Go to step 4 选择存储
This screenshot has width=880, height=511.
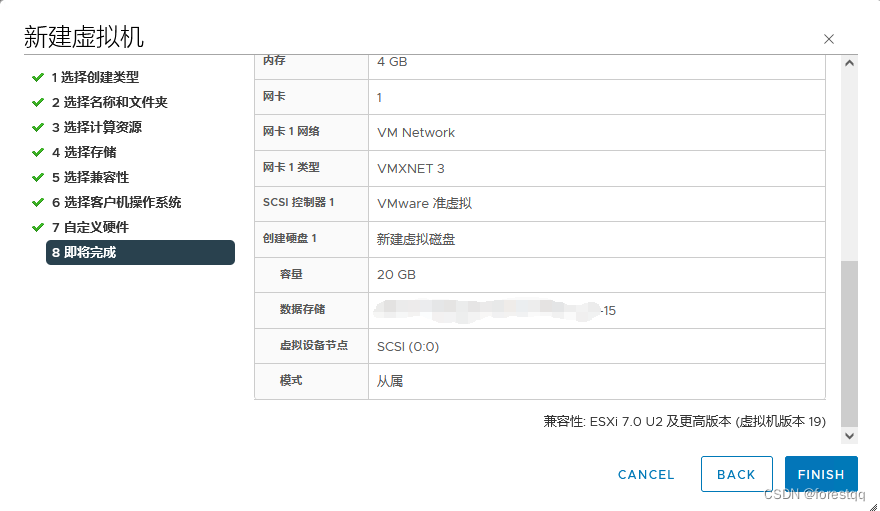[x=84, y=152]
